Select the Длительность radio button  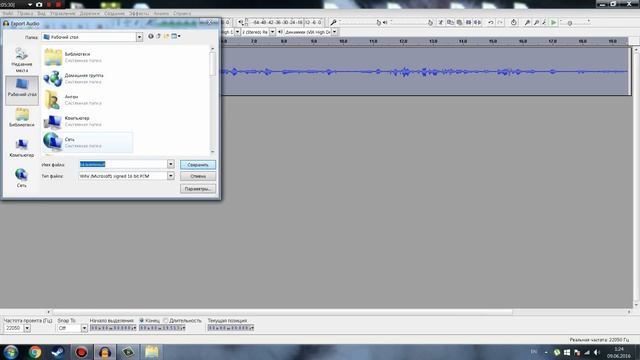point(165,320)
